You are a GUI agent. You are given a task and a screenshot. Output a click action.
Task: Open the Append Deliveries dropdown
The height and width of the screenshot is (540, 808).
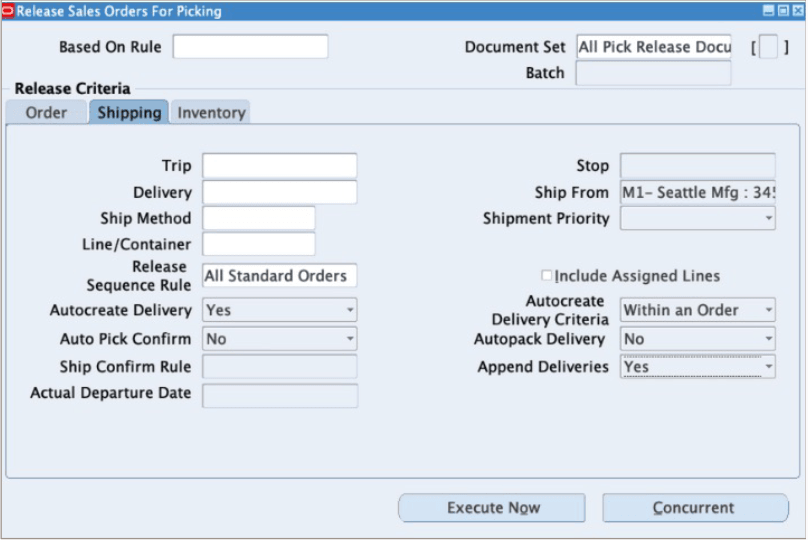pos(698,367)
